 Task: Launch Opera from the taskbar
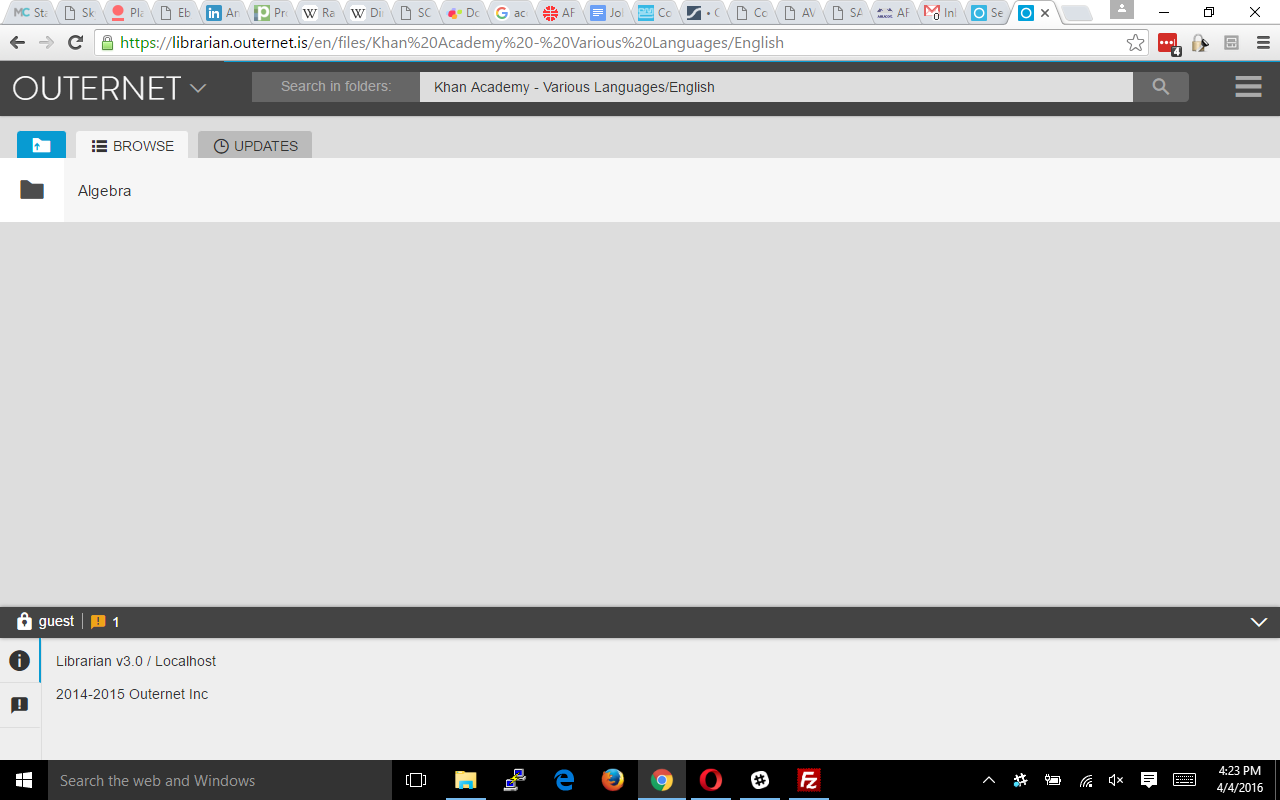point(711,780)
